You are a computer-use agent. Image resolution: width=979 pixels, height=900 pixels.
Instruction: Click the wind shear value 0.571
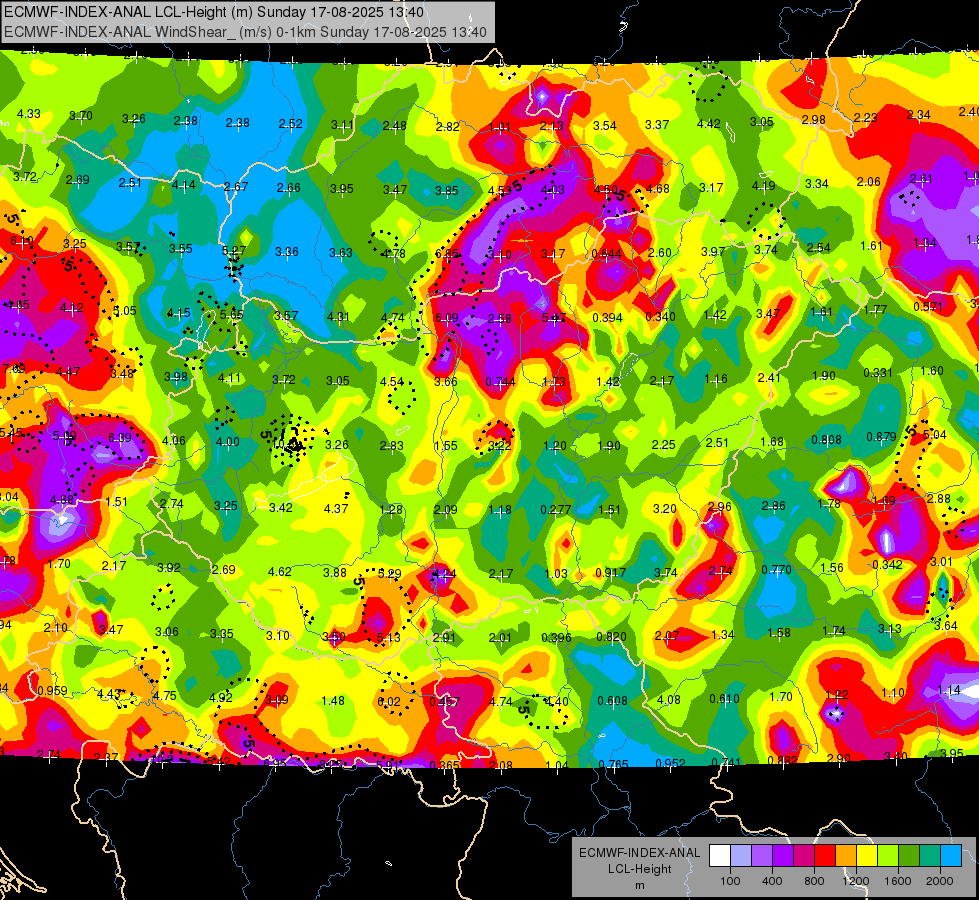(928, 307)
